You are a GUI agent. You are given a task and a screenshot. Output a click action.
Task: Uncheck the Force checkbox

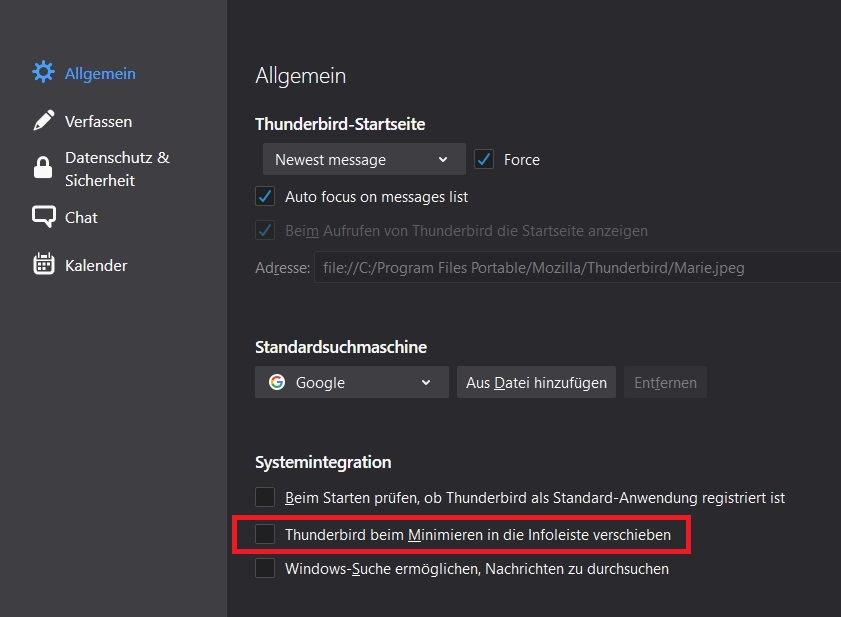(x=484, y=159)
